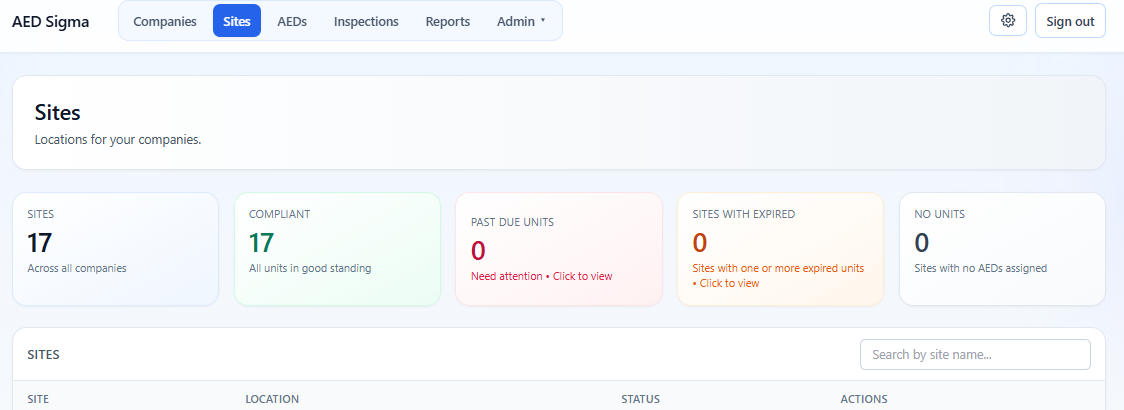The height and width of the screenshot is (410, 1124).
Task: Click the STATUS column header
Action: coord(640,399)
